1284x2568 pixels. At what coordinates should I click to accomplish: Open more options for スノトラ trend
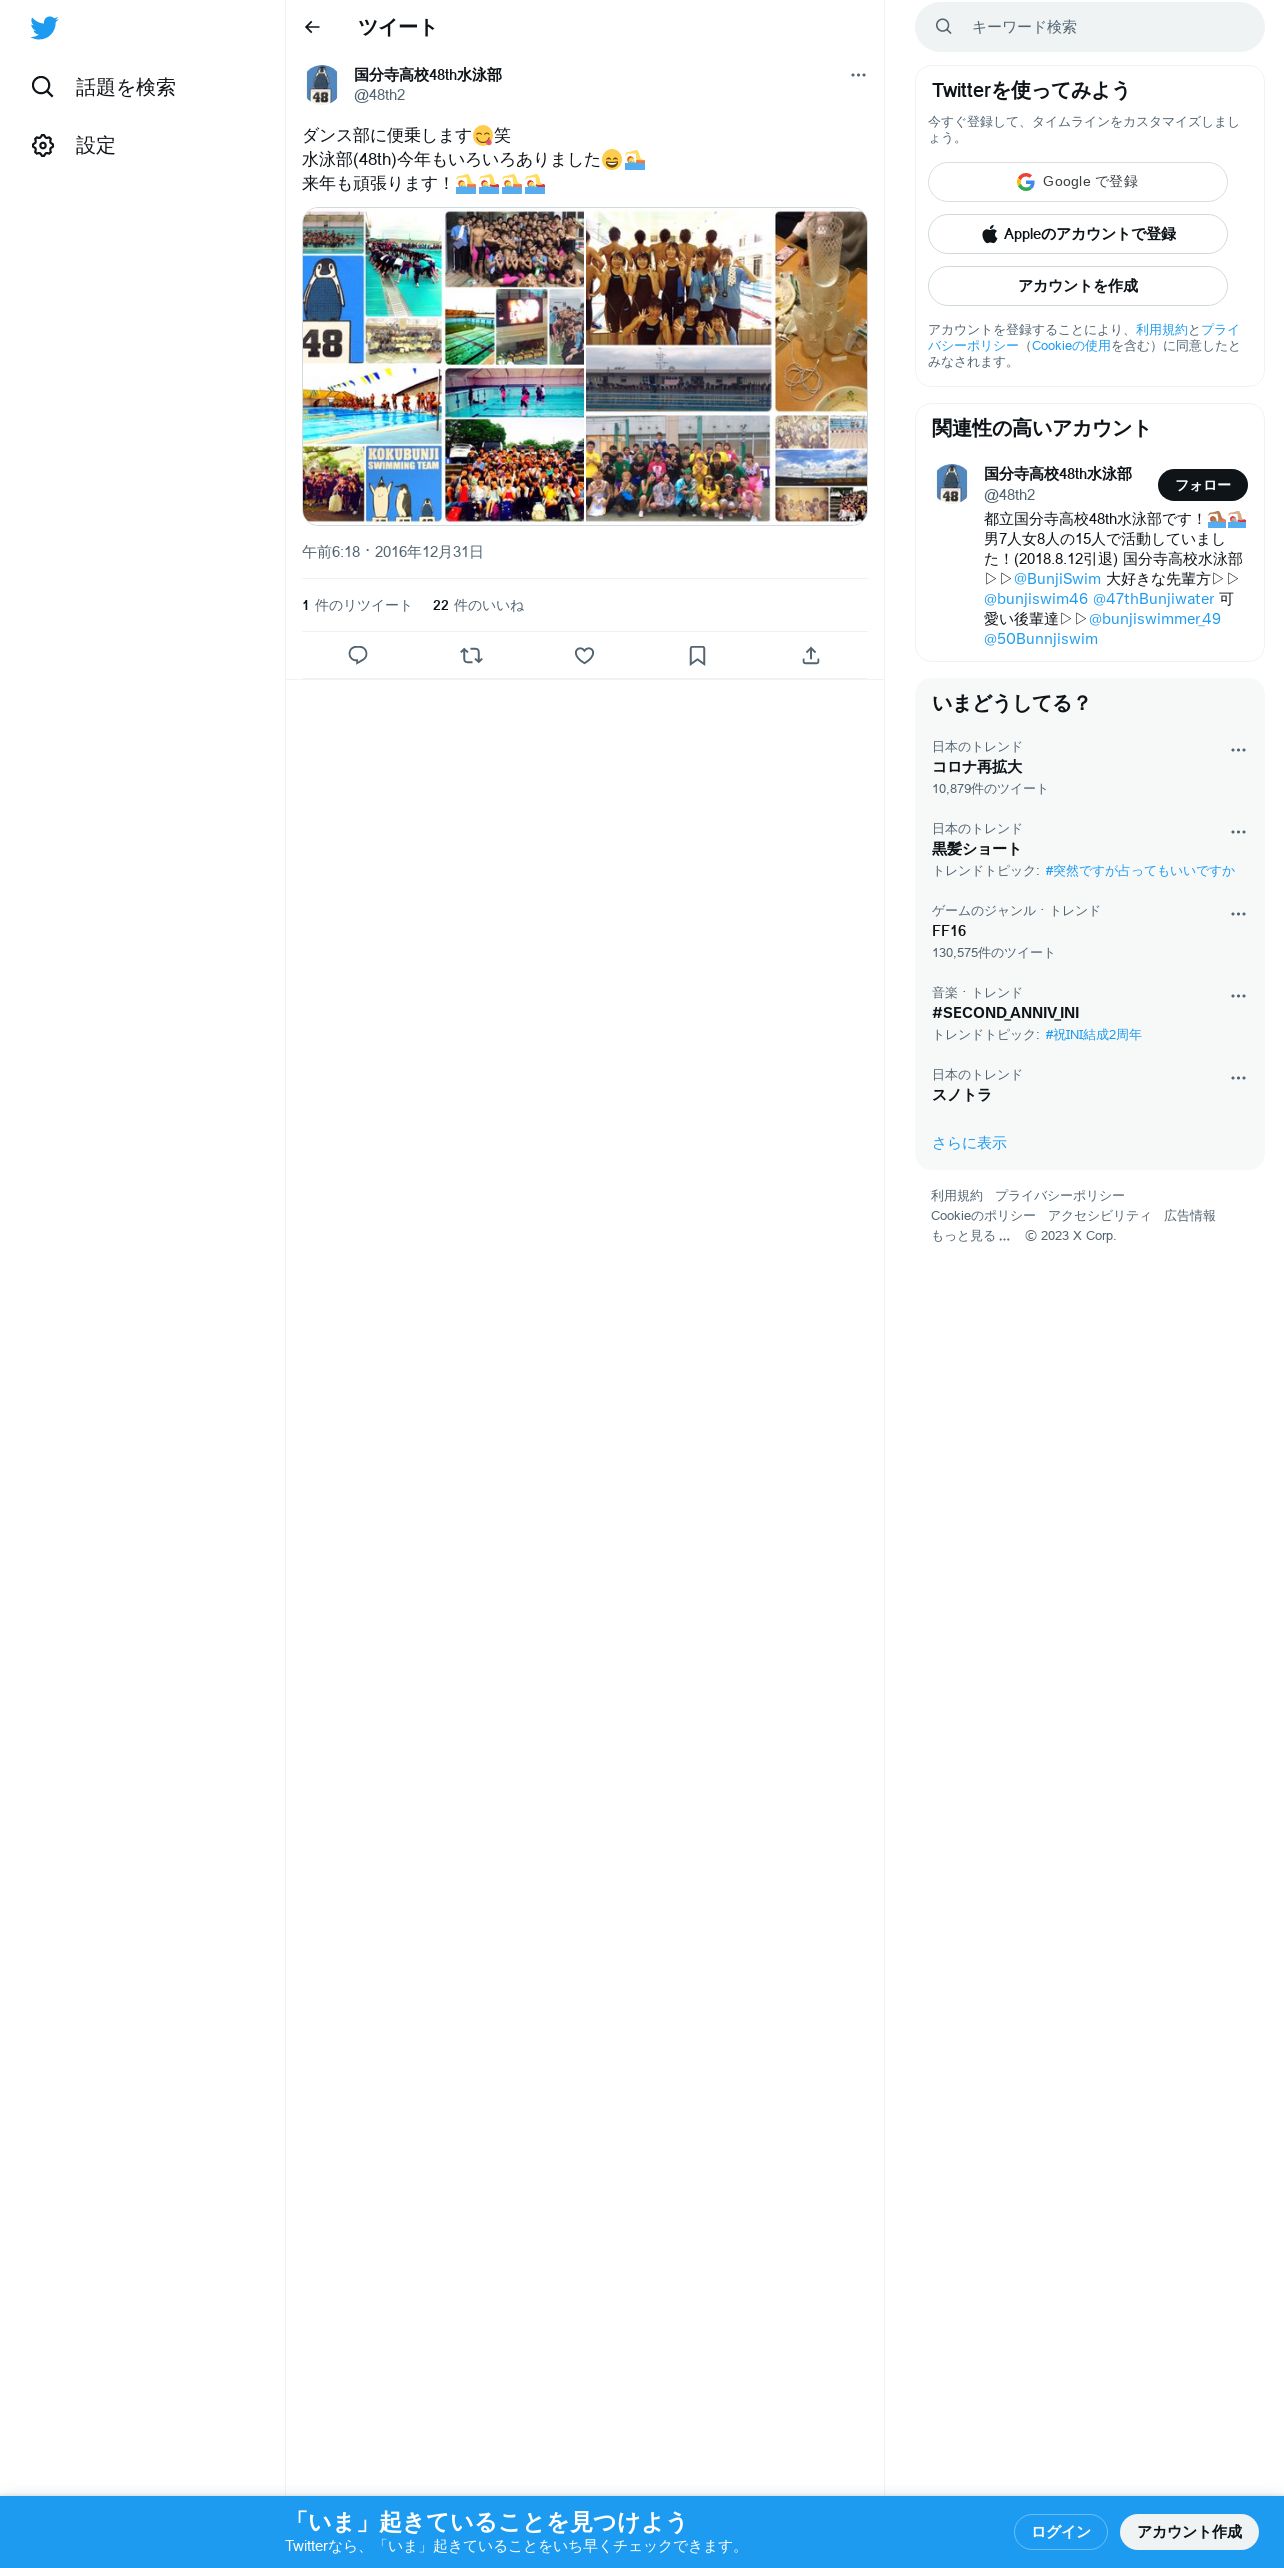tap(1238, 1078)
